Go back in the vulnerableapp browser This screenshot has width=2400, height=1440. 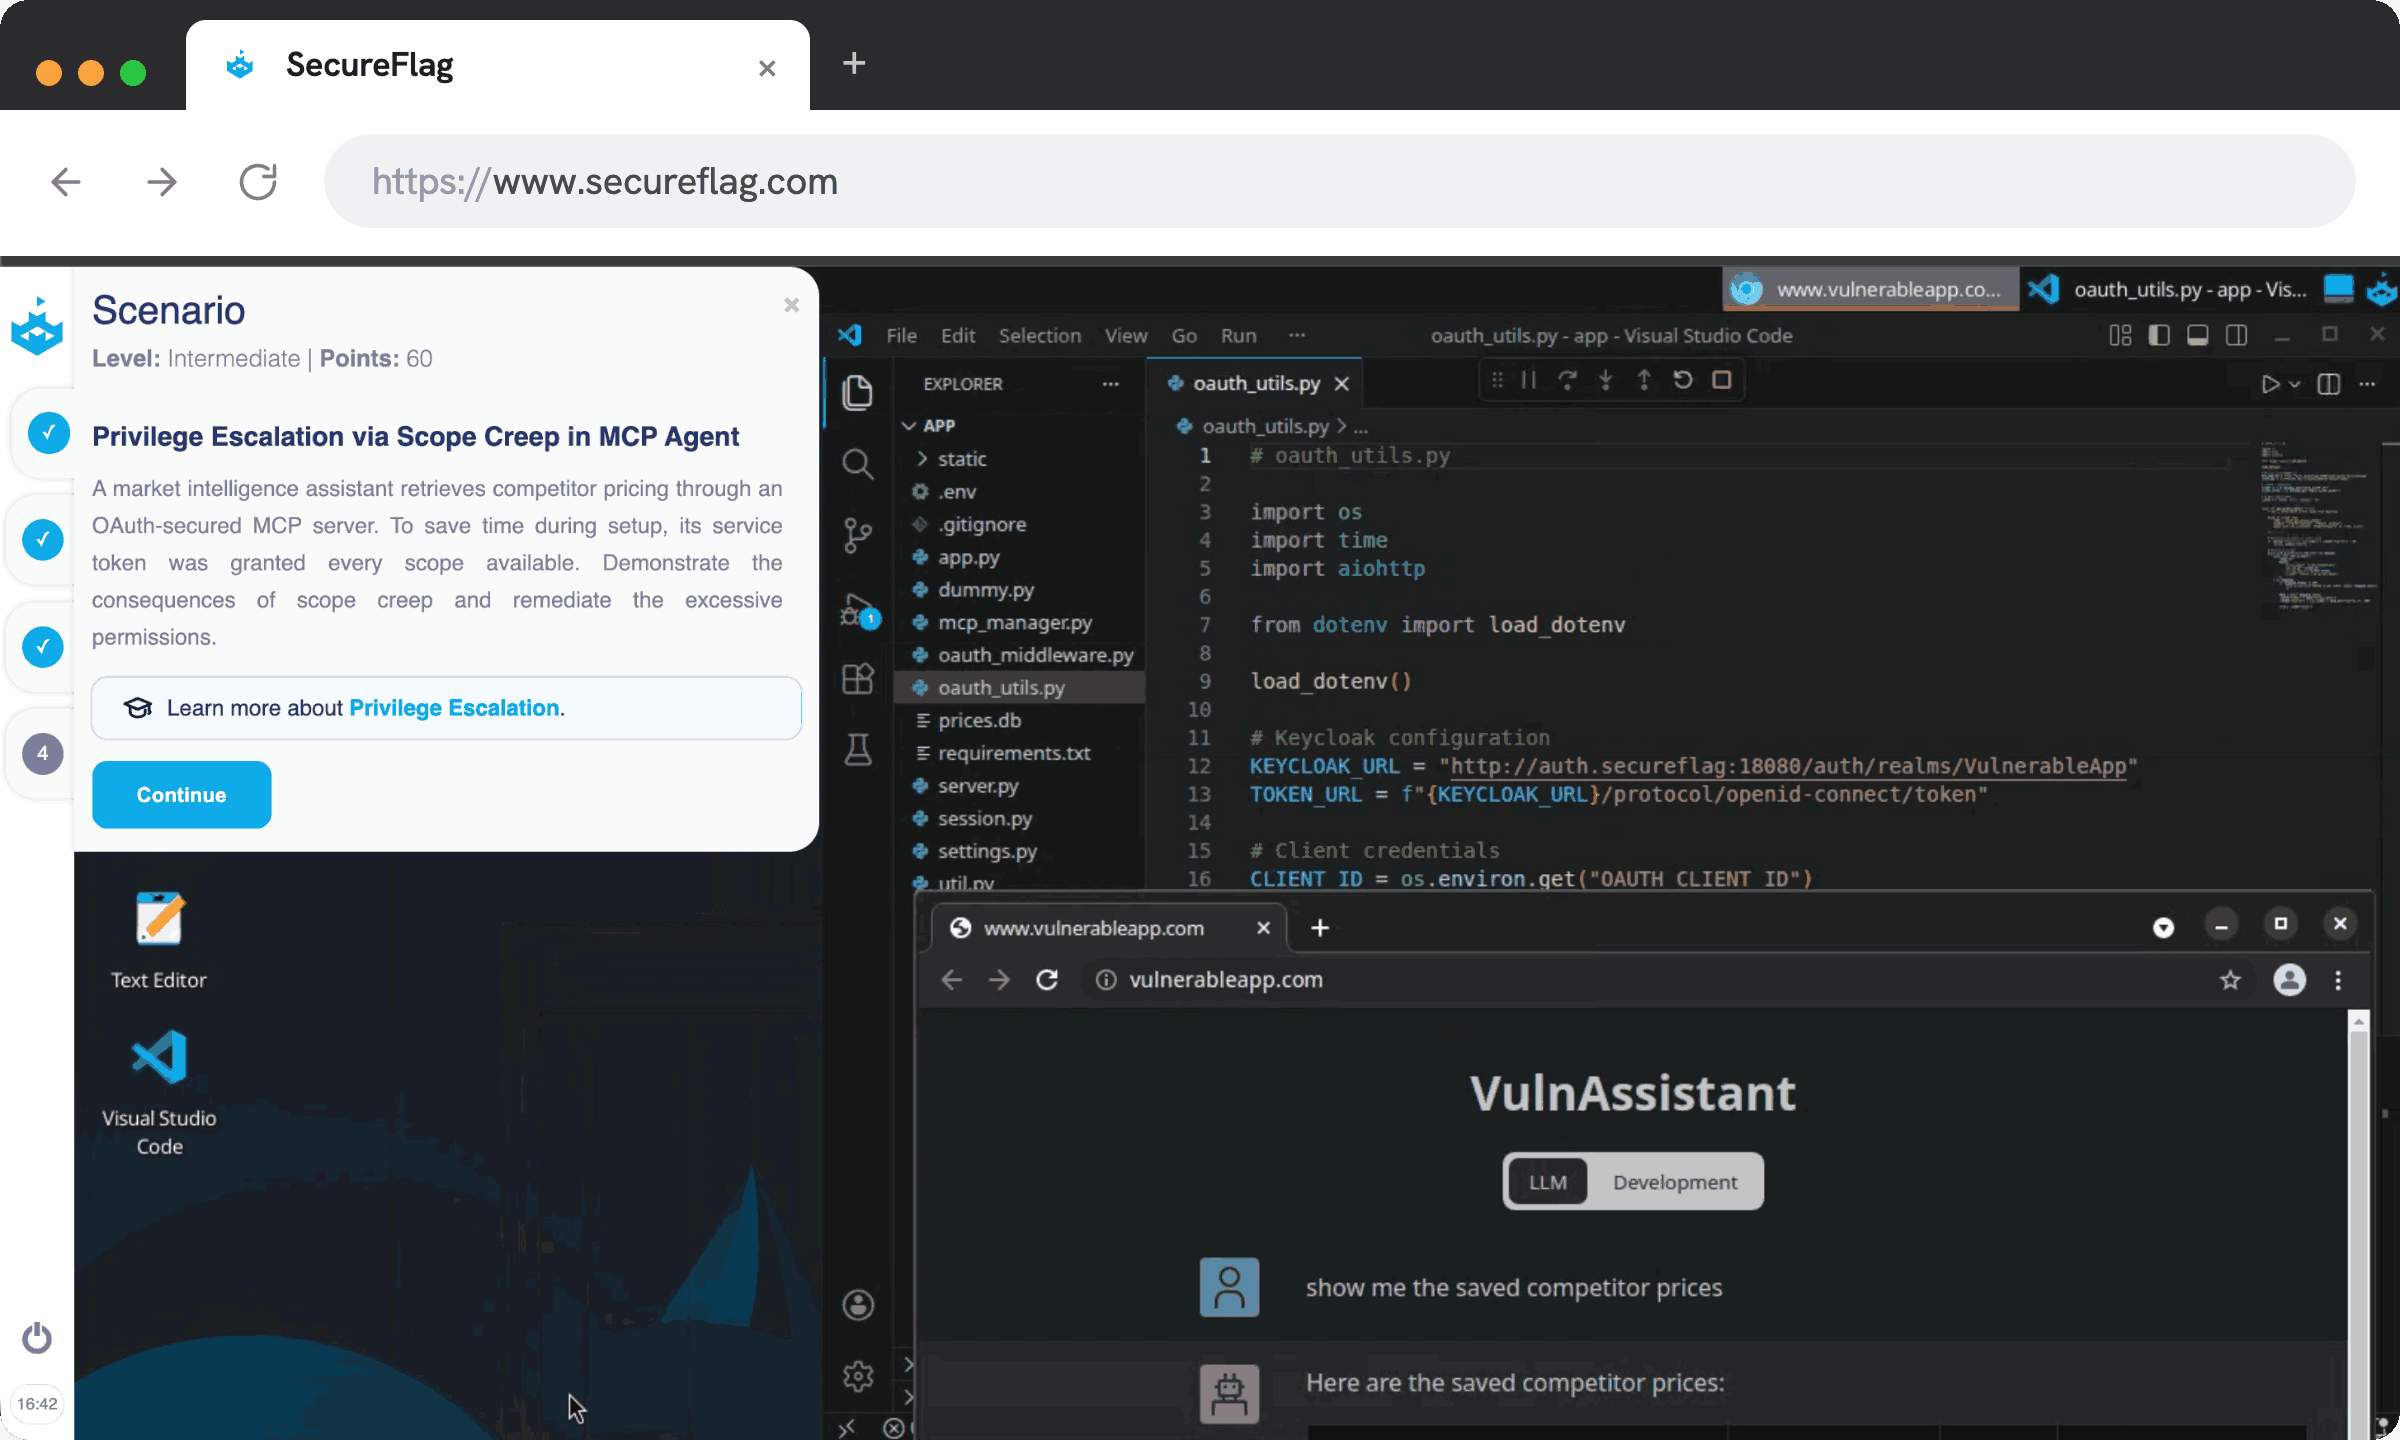(952, 980)
